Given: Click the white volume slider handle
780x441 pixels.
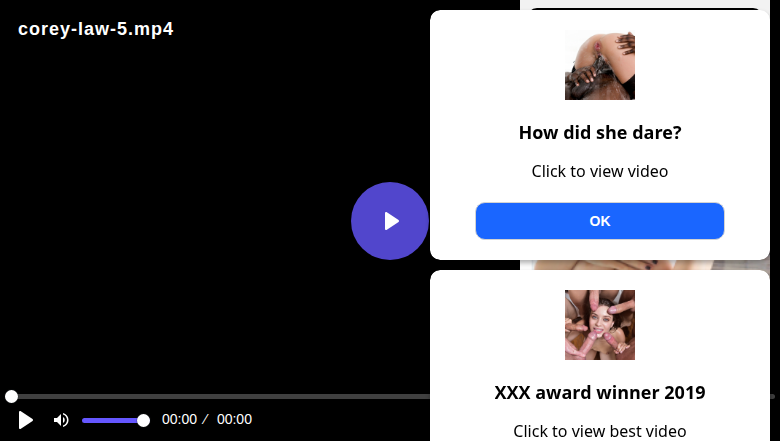Looking at the screenshot, I should tap(143, 421).
